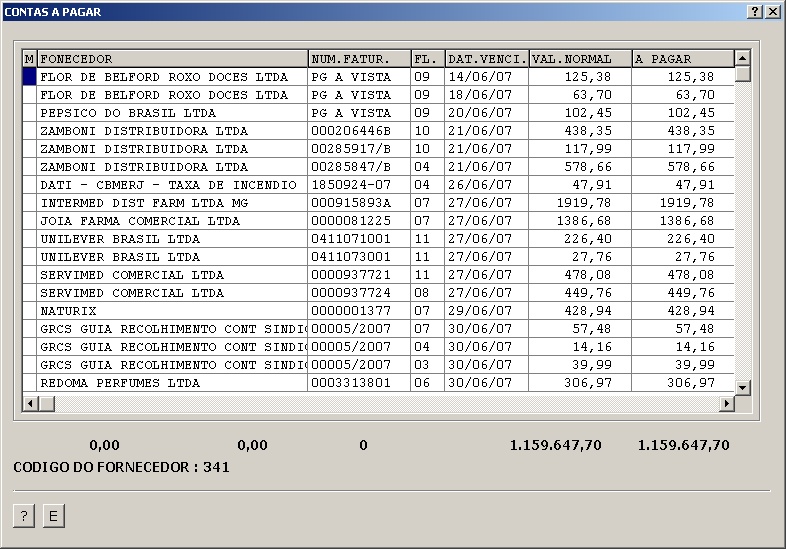
Task: Click the ? help button at bottom
Action: 24,515
